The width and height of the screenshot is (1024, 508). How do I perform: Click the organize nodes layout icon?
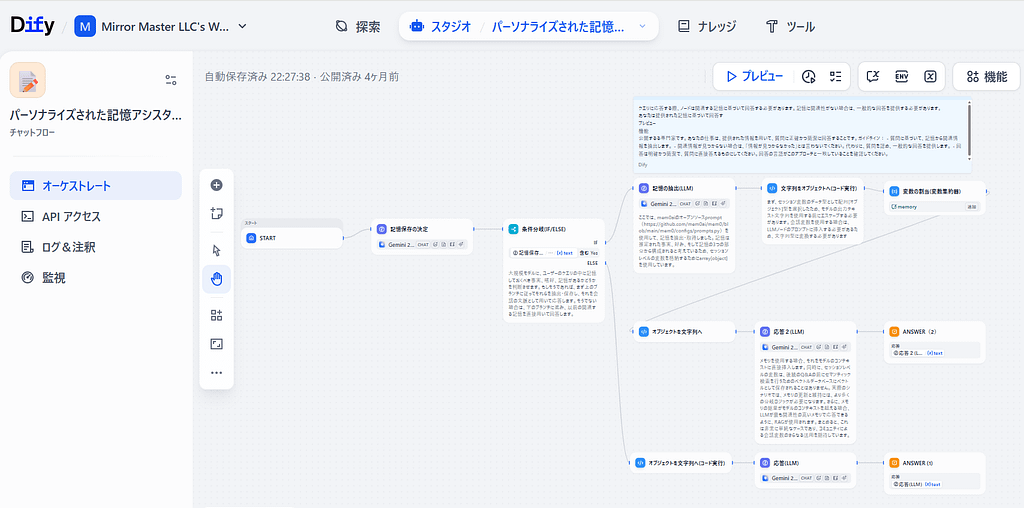tap(216, 315)
